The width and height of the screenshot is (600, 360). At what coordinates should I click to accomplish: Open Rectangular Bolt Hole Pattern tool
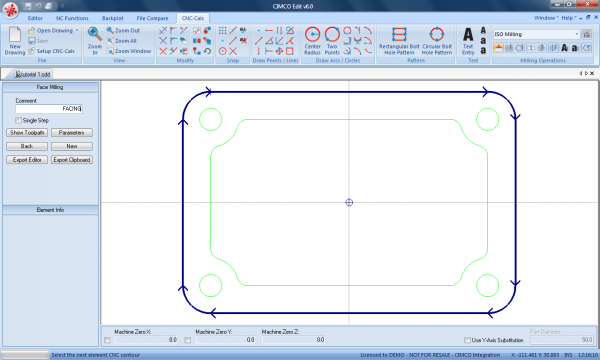coord(399,34)
